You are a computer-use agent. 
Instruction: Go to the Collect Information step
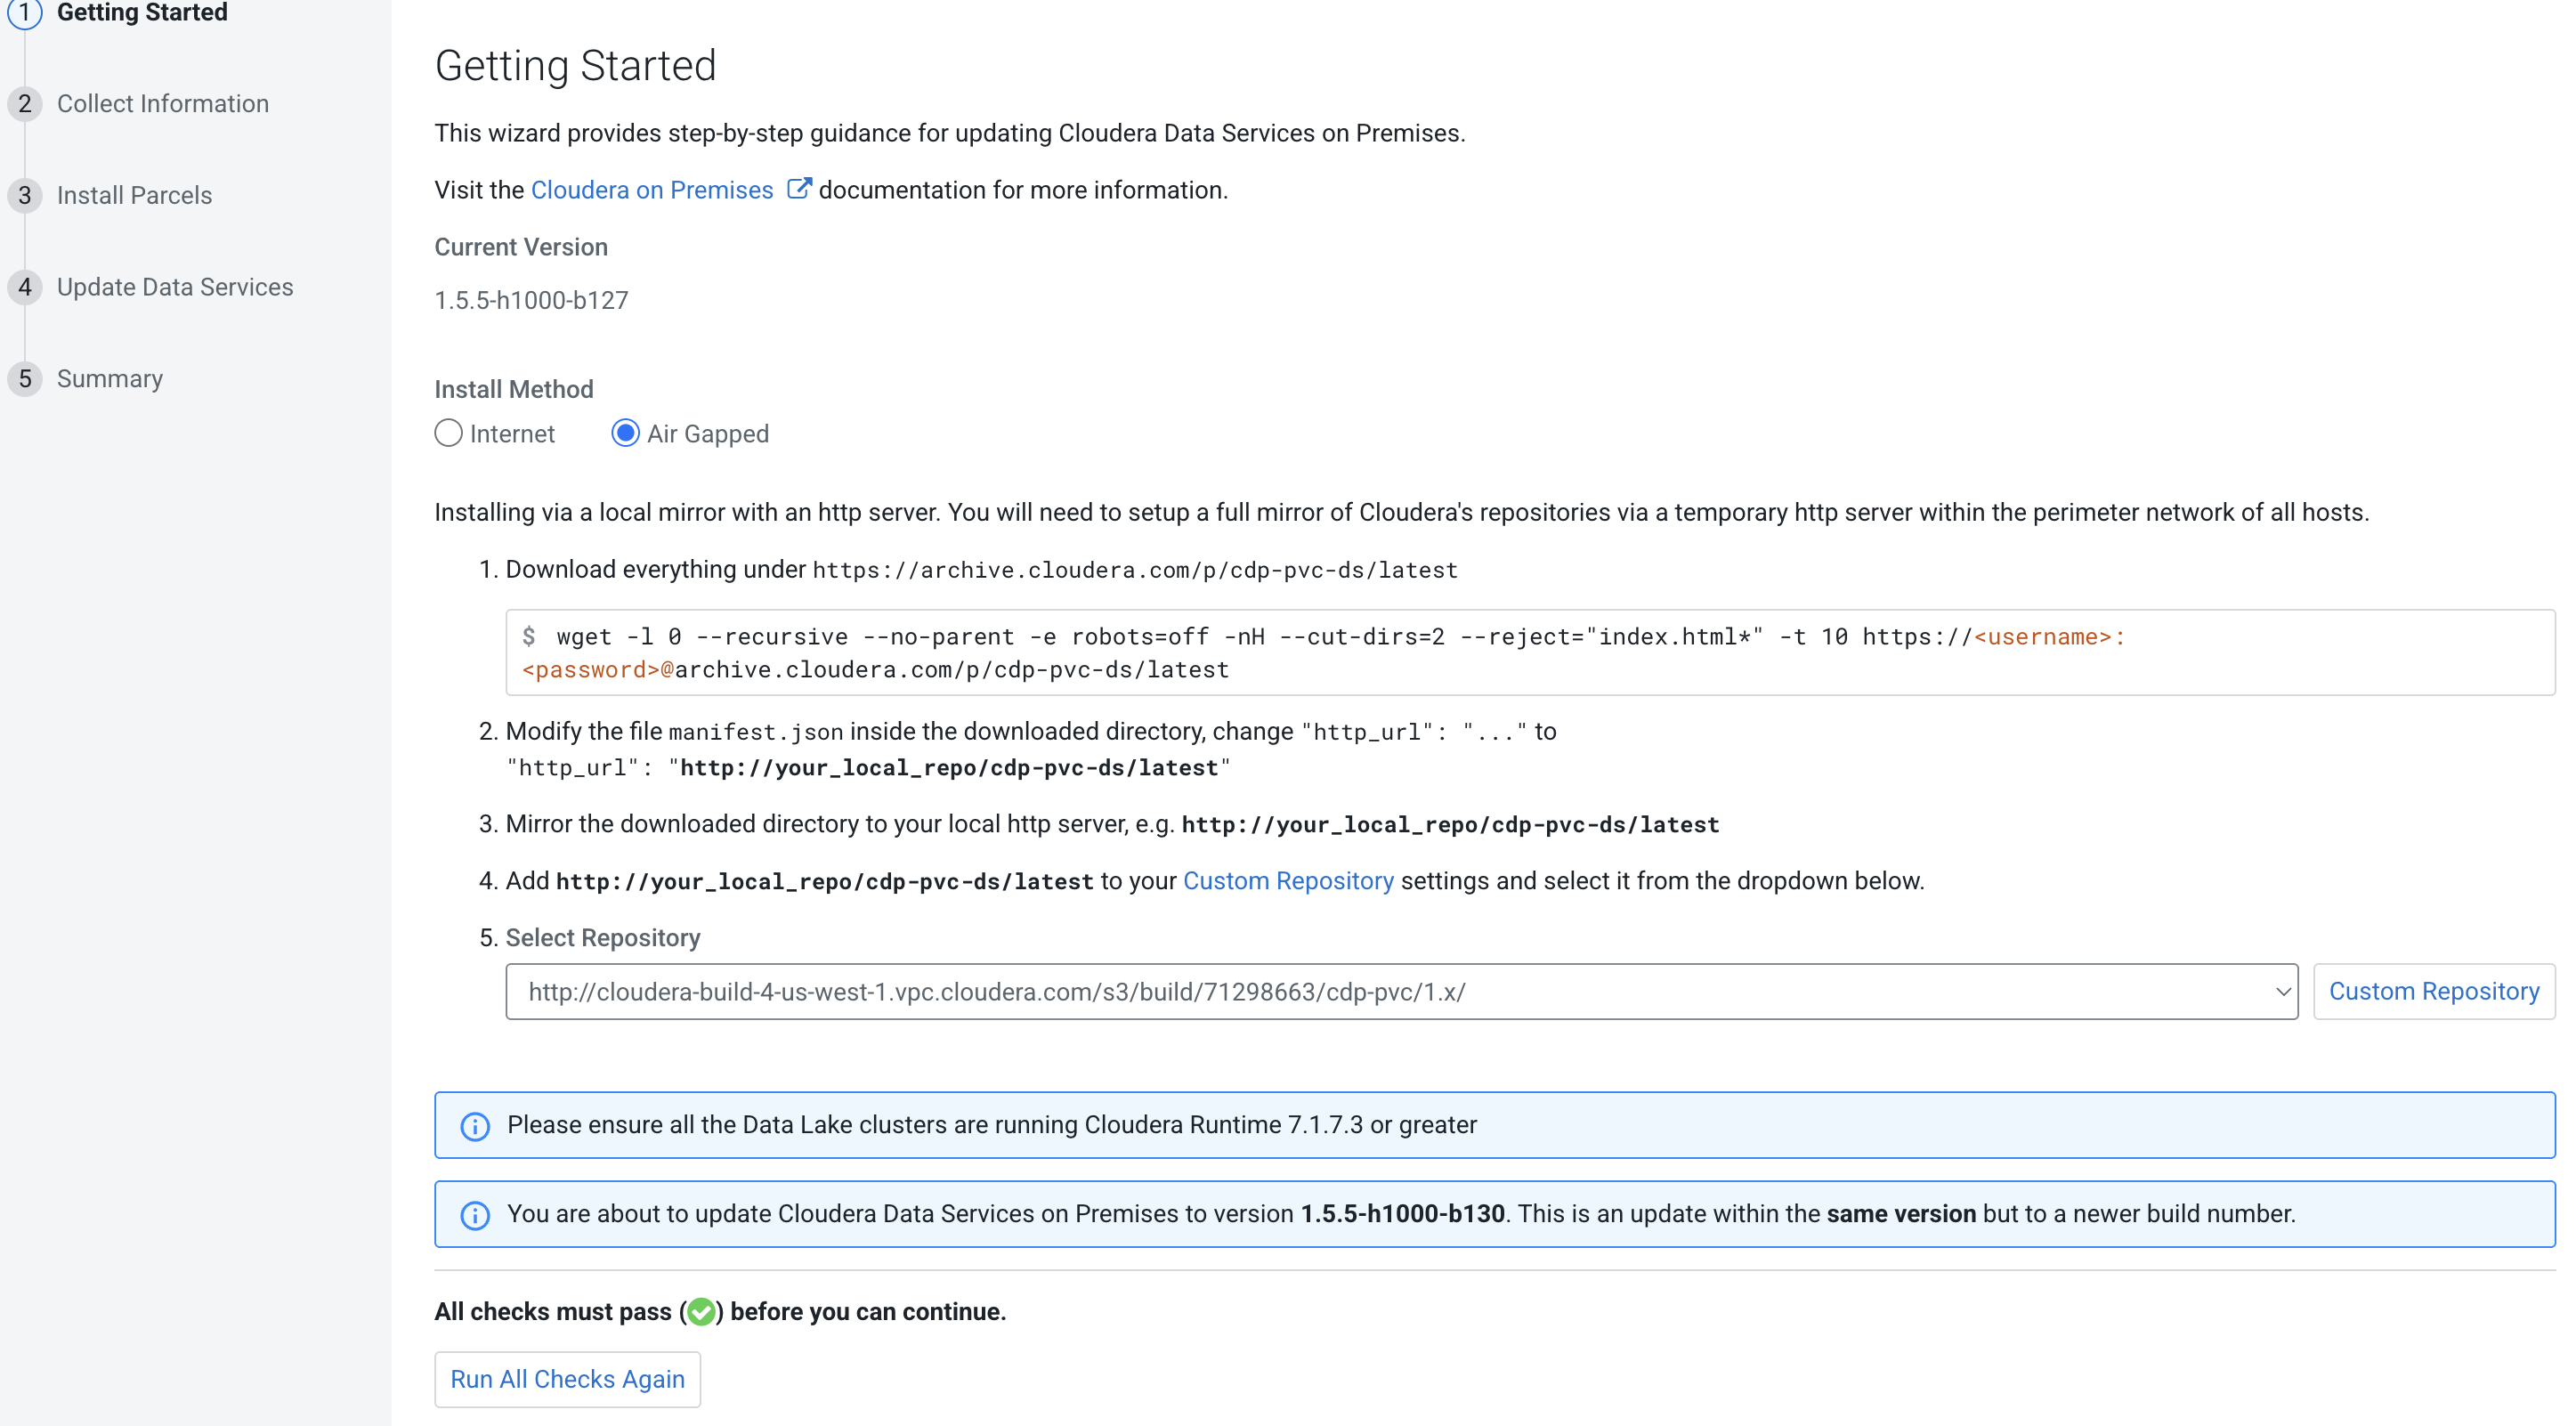coord(163,104)
